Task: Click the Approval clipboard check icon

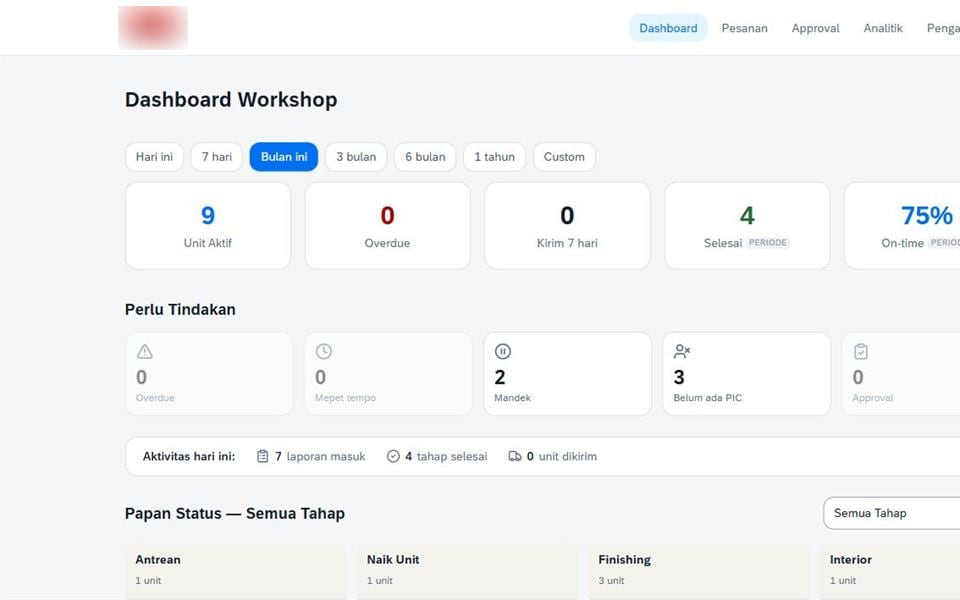Action: (x=861, y=351)
